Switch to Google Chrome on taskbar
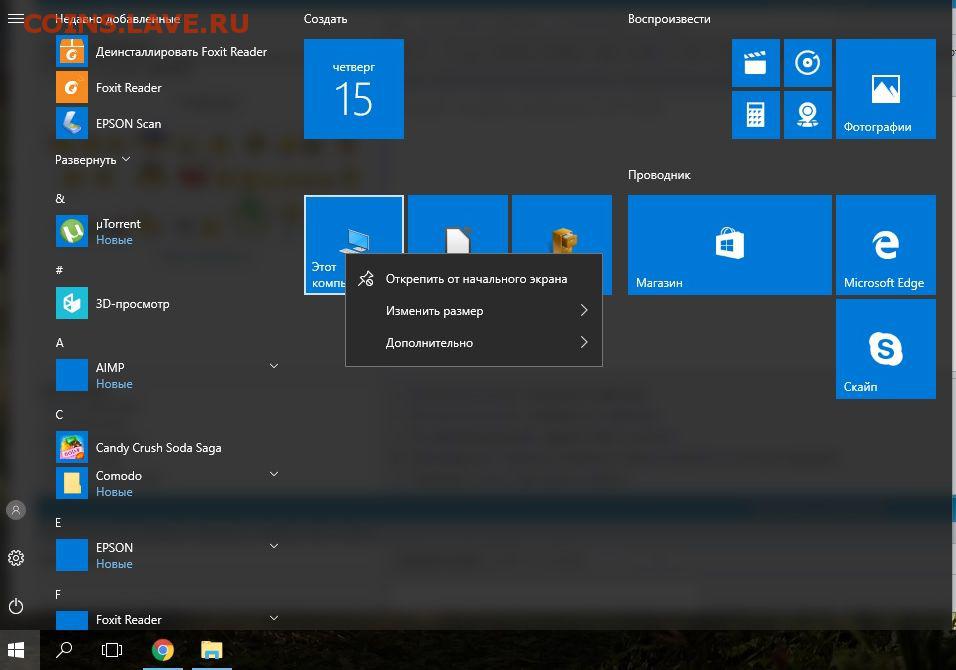The image size is (956, 670). [x=163, y=650]
